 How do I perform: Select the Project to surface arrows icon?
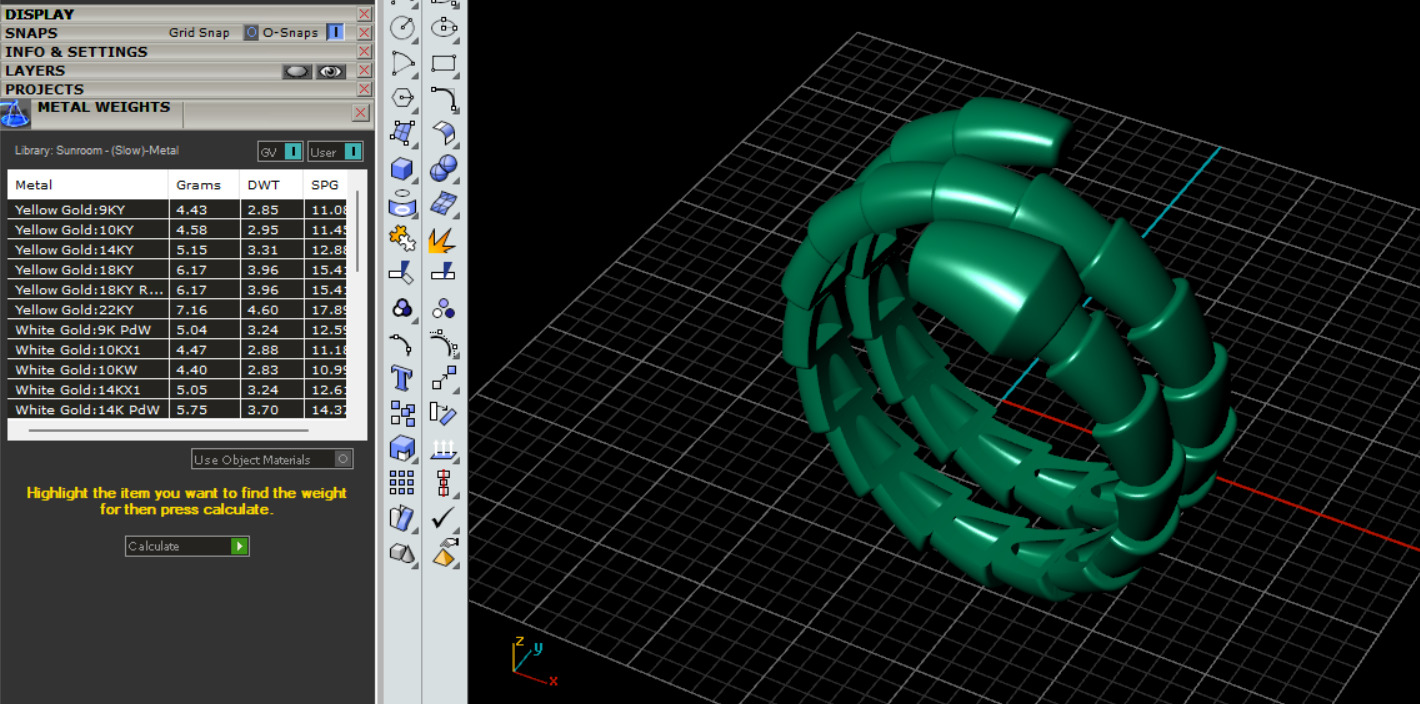pos(444,448)
